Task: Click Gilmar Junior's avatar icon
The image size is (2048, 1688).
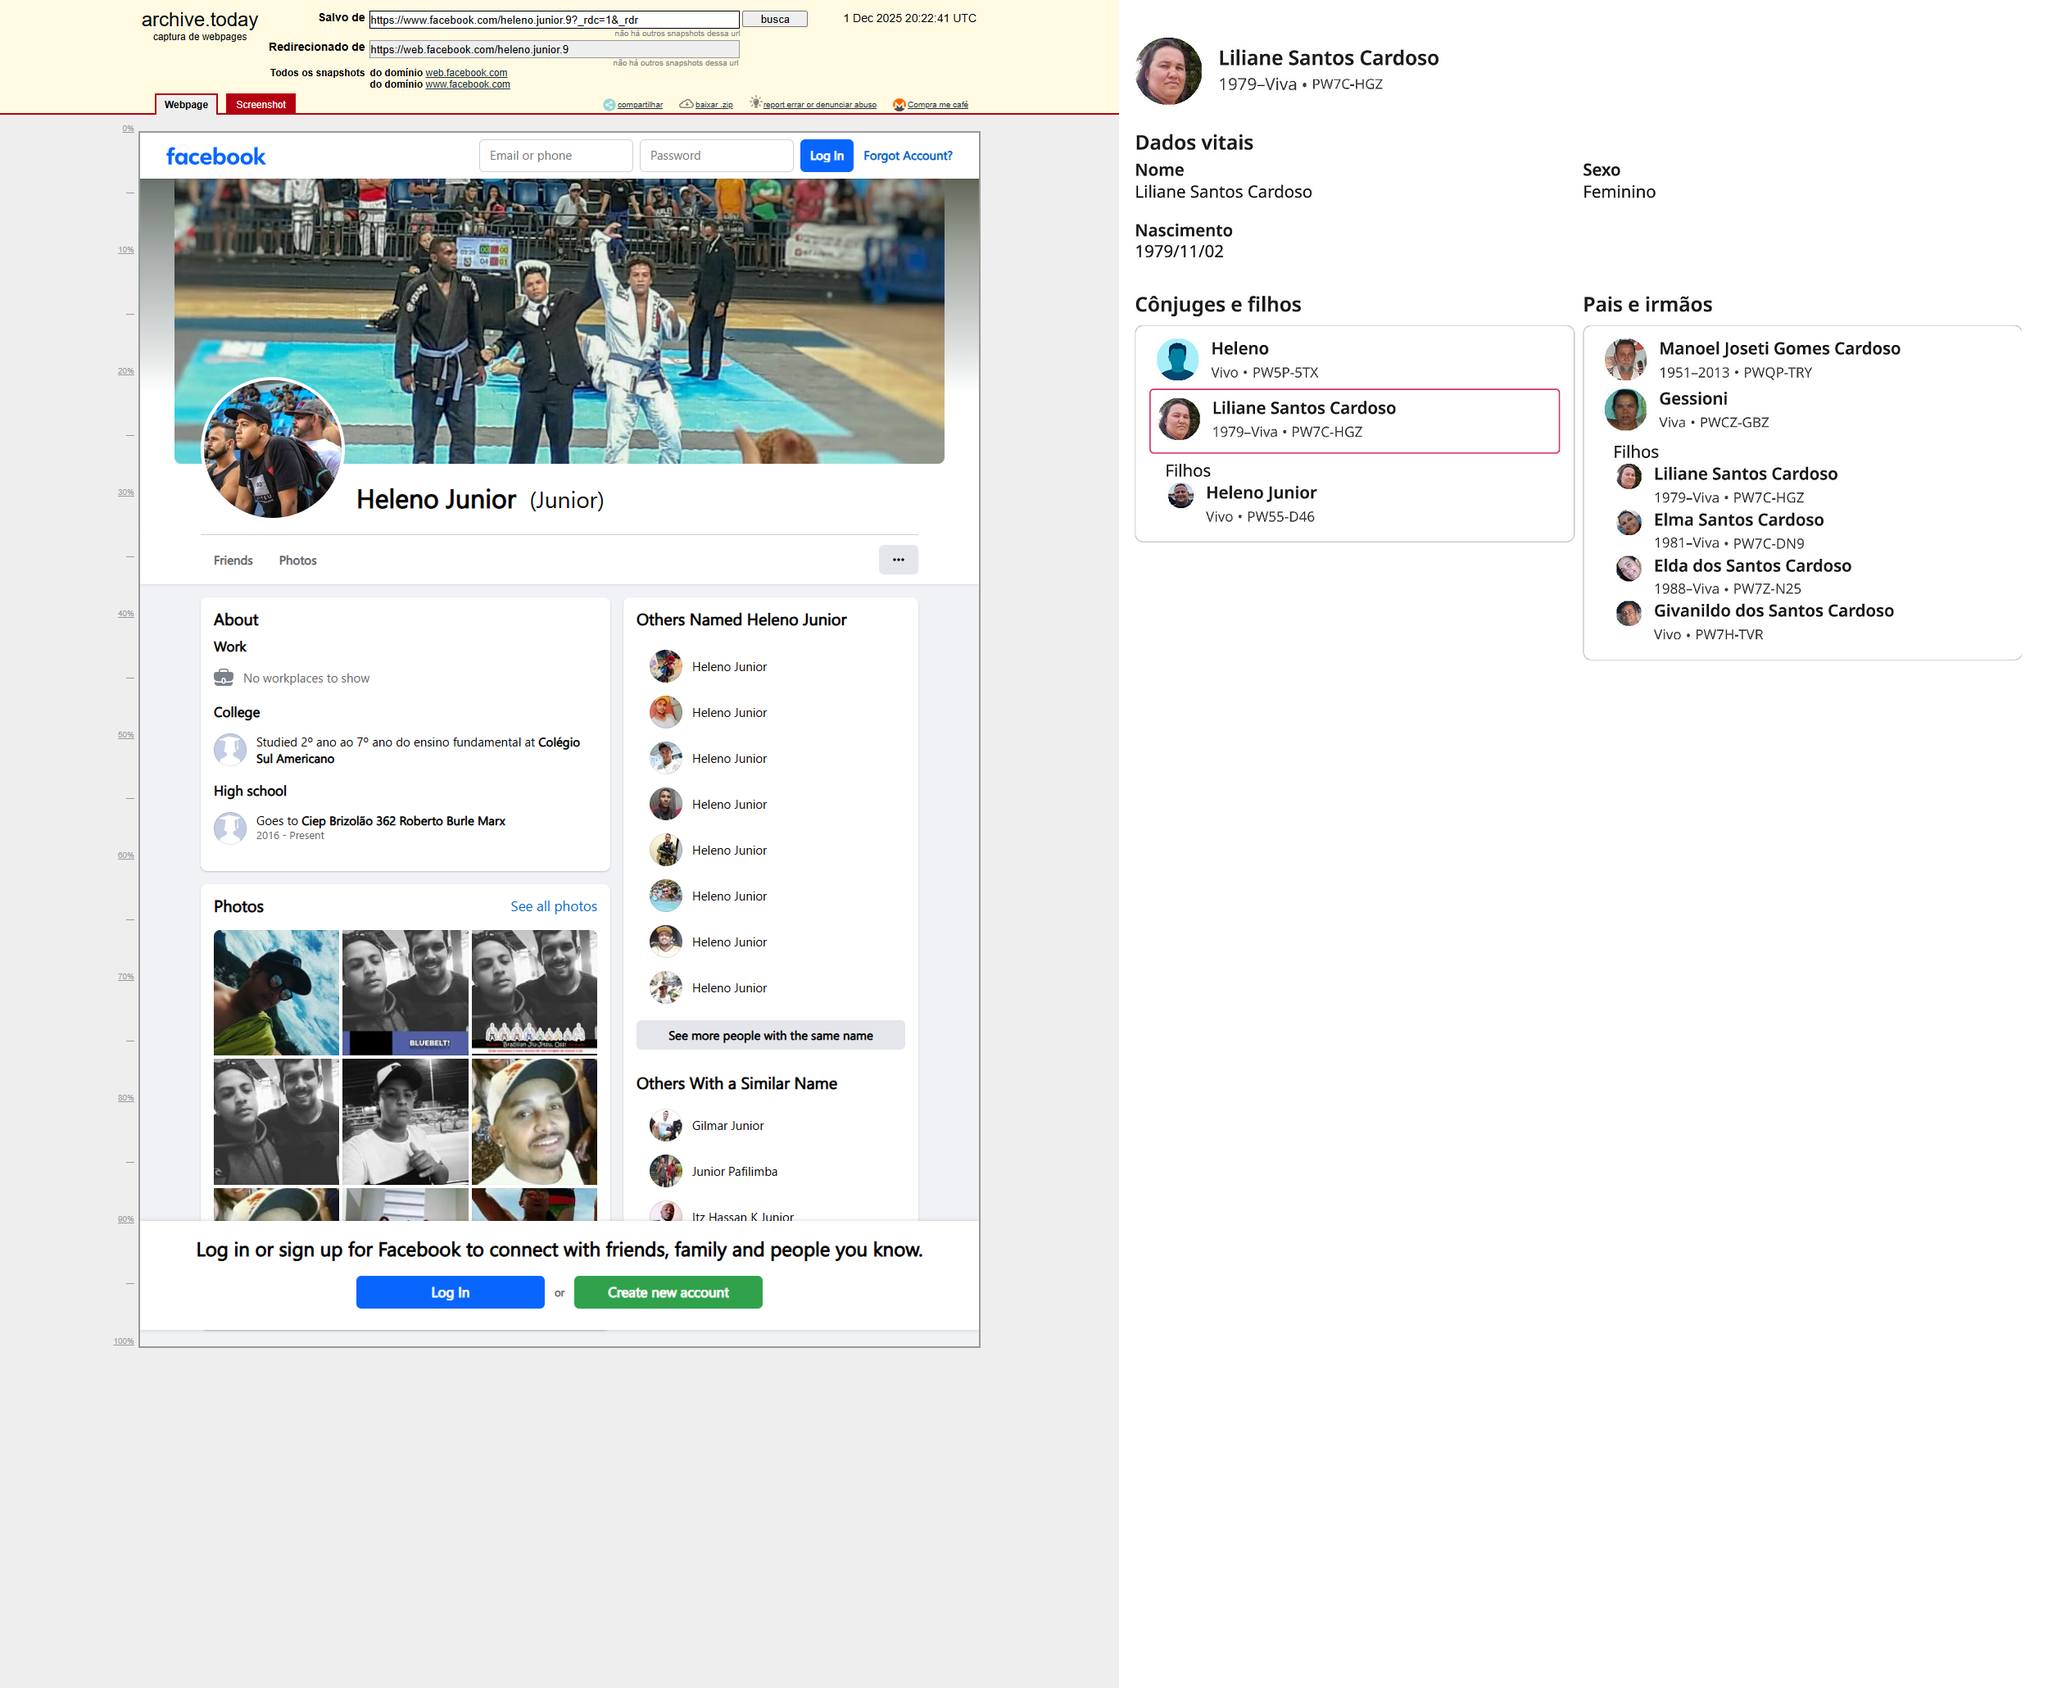Action: click(665, 1126)
